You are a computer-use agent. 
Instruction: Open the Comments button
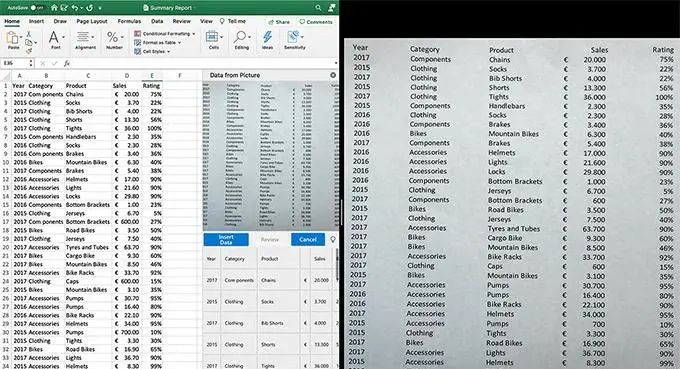(x=316, y=22)
